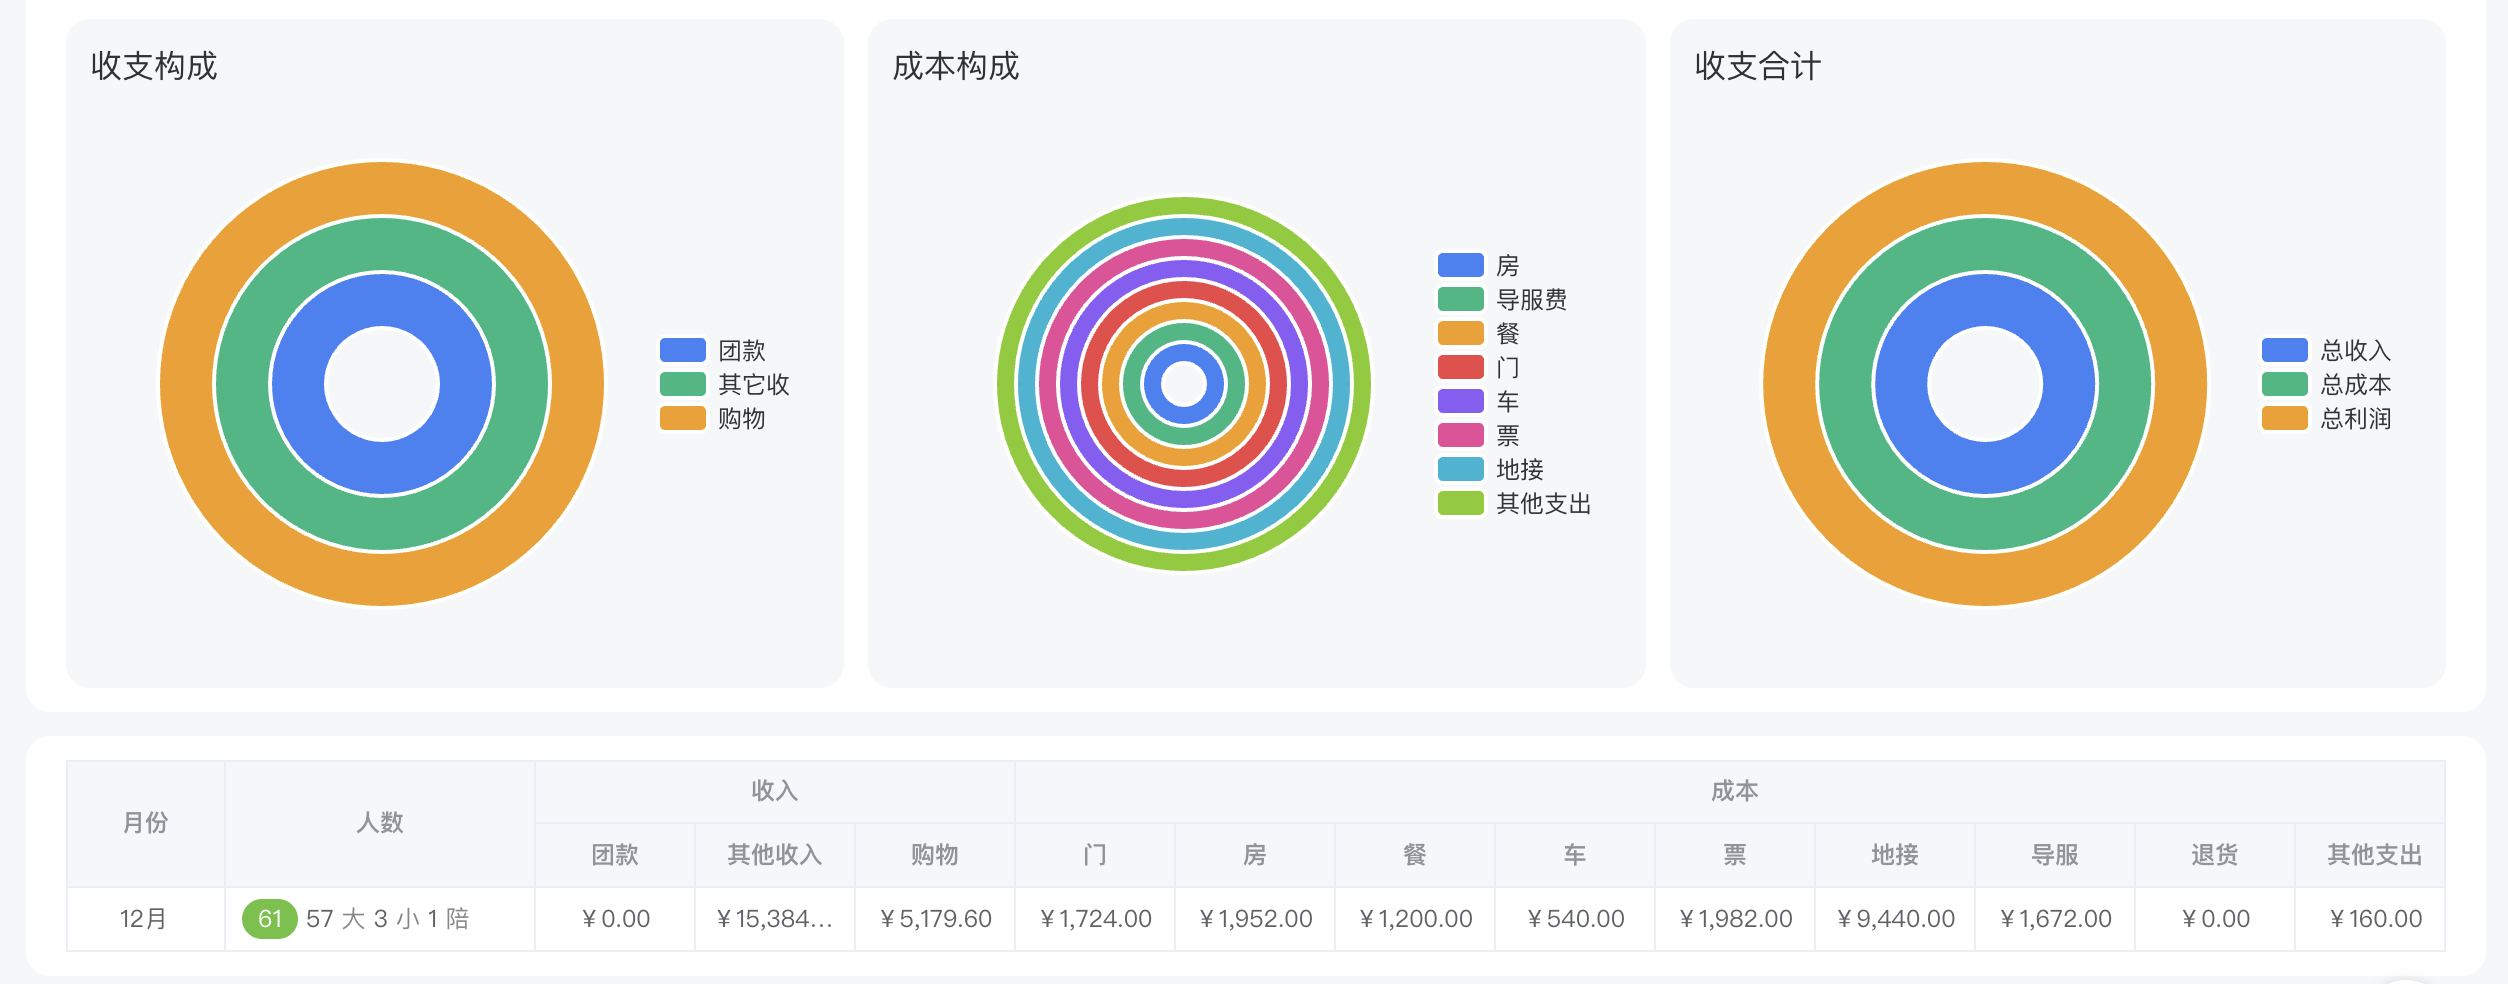Click the 12月 month cell in the table

coord(145,917)
